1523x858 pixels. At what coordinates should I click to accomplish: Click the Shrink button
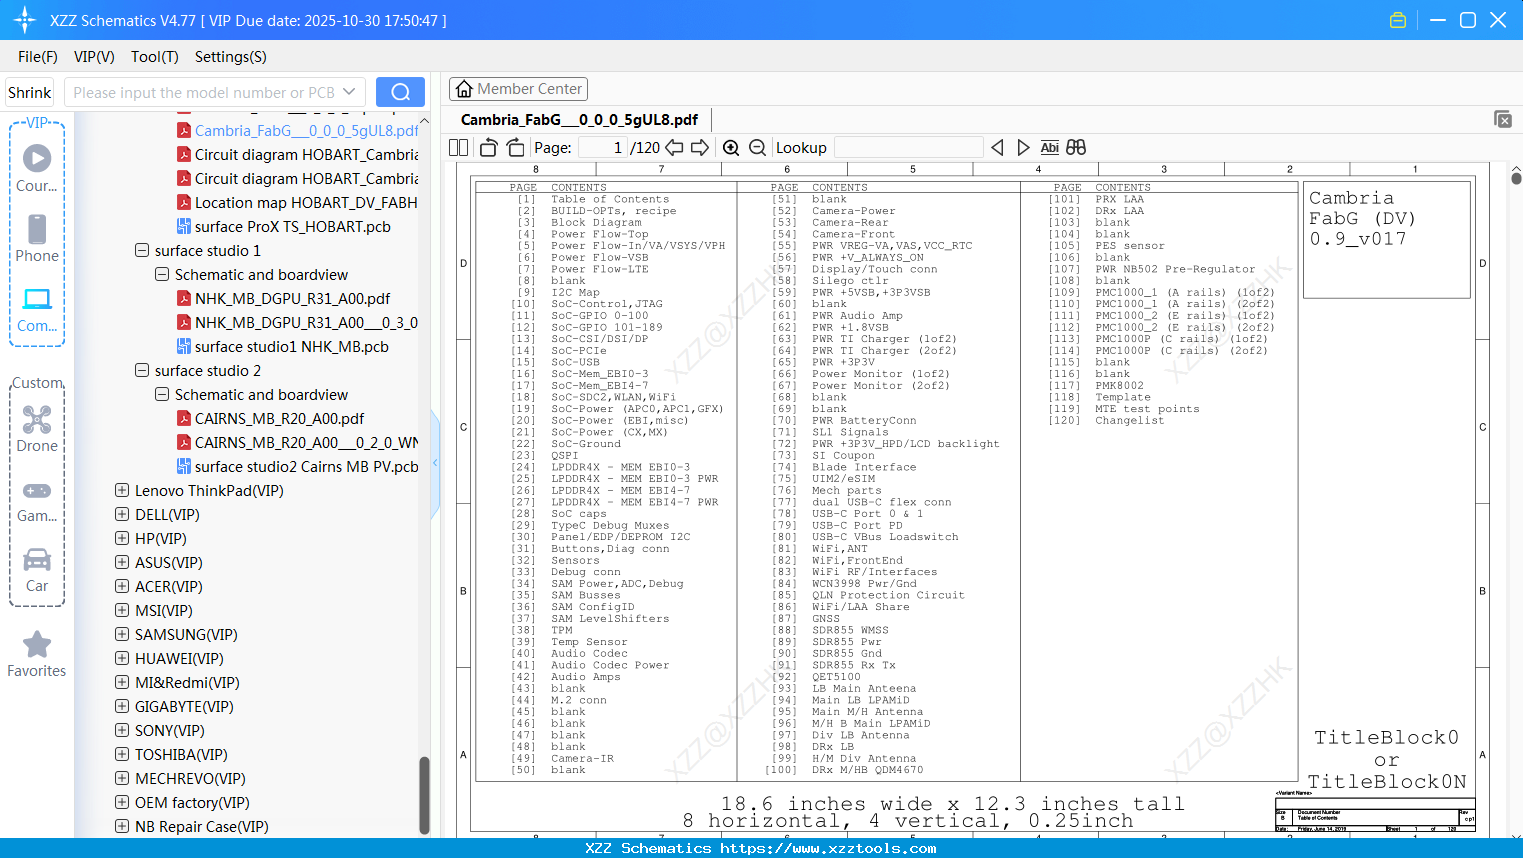[x=29, y=92]
